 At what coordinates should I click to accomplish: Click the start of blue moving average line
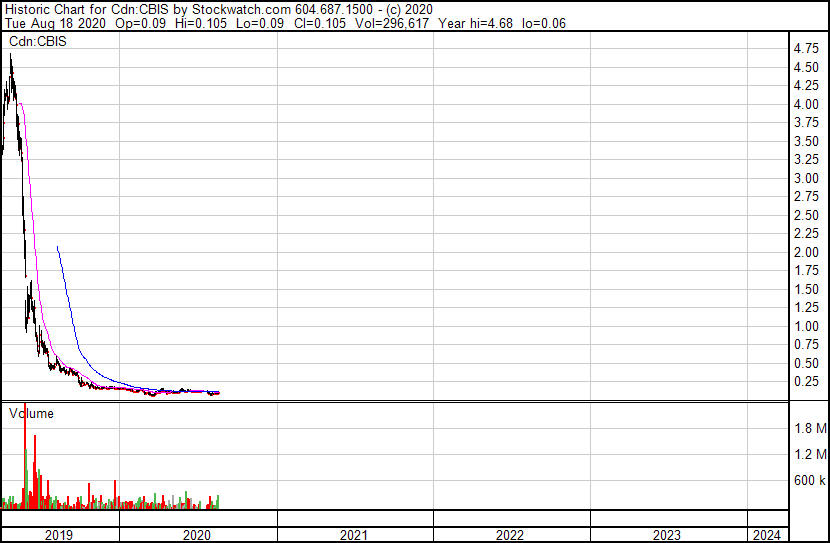[x=58, y=246]
